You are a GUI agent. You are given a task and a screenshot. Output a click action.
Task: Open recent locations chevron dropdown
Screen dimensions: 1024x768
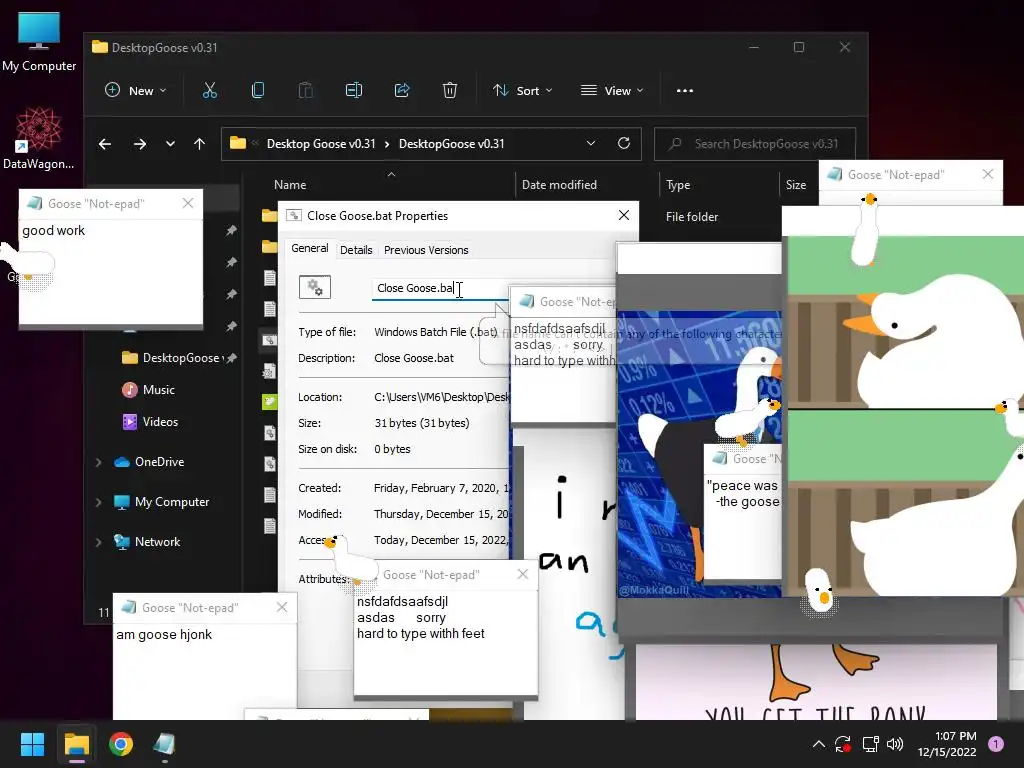click(170, 144)
